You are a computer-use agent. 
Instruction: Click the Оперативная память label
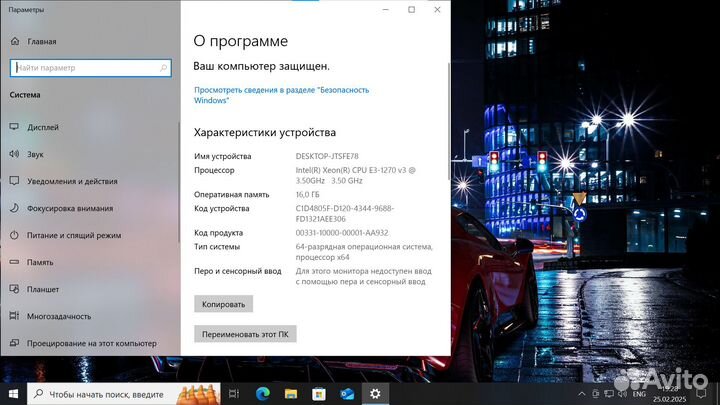click(231, 195)
